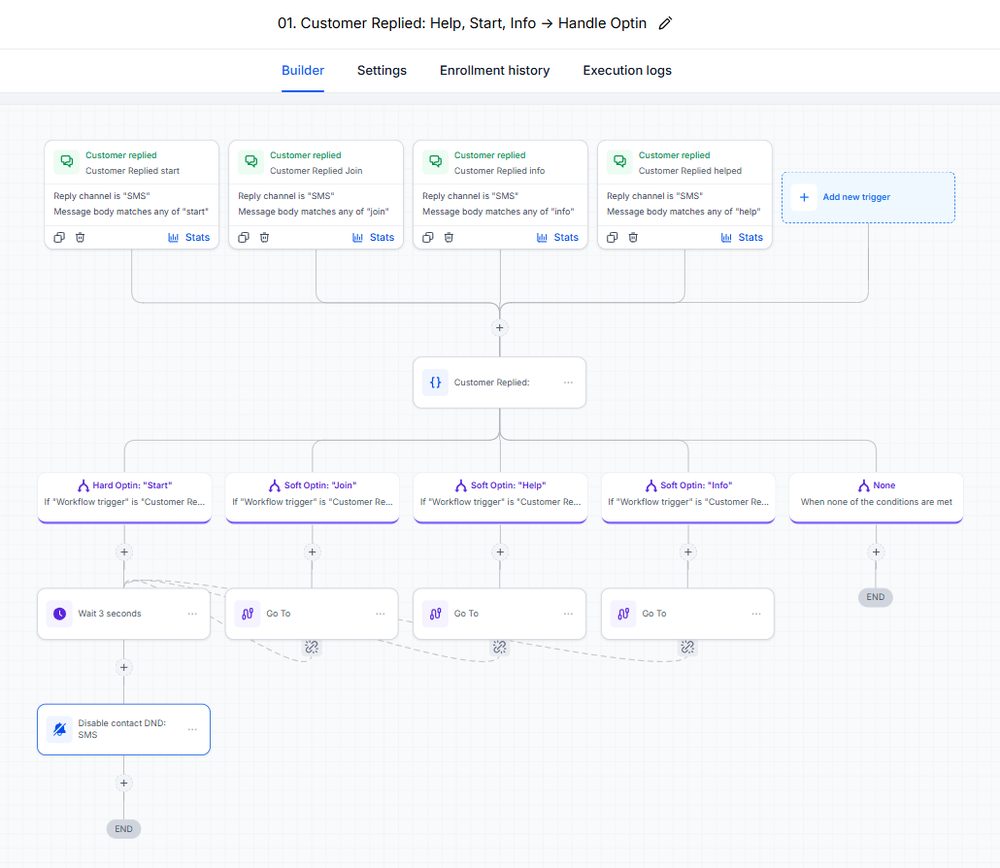
Task: Click the workflow title text
Action: point(462,24)
